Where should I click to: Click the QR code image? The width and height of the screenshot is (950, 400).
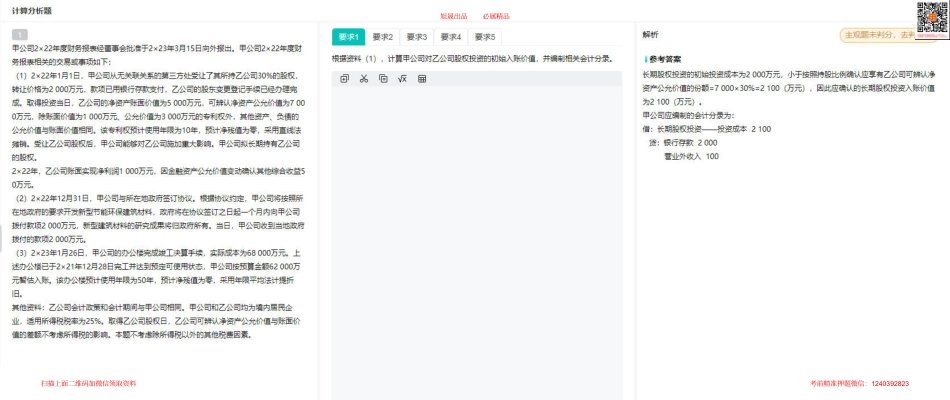click(x=932, y=18)
